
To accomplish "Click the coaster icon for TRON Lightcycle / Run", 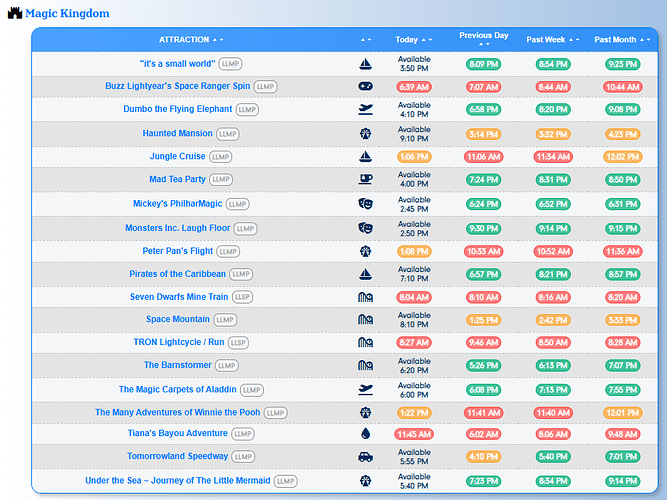I will pos(365,342).
